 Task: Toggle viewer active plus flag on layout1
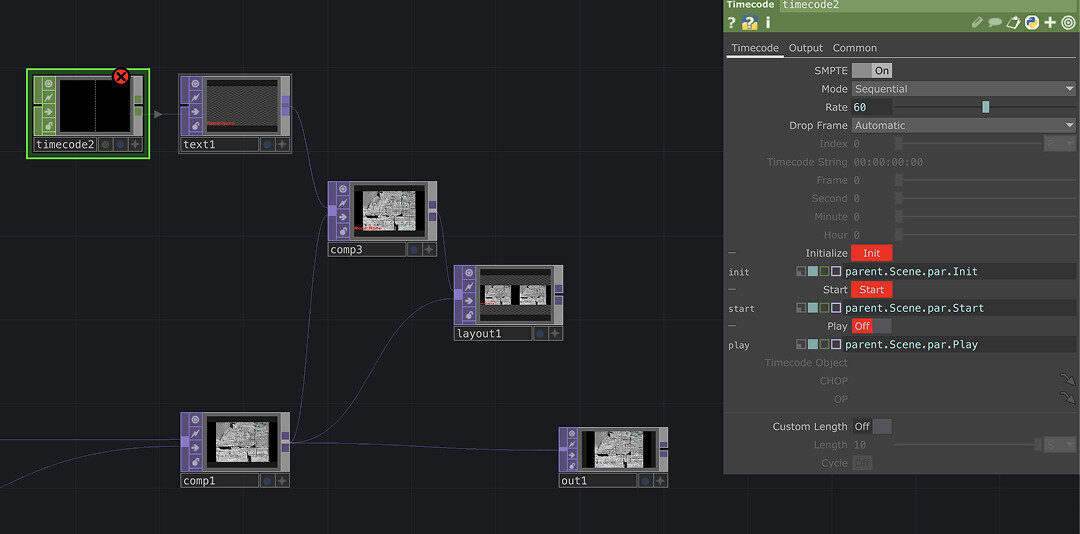click(x=554, y=334)
